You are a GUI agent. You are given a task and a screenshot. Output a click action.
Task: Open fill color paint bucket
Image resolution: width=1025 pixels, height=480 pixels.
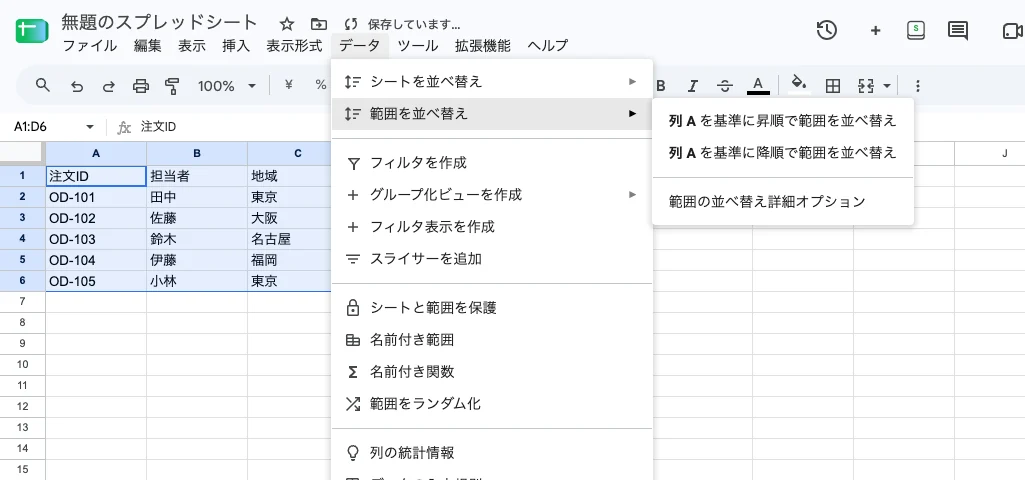(x=799, y=84)
